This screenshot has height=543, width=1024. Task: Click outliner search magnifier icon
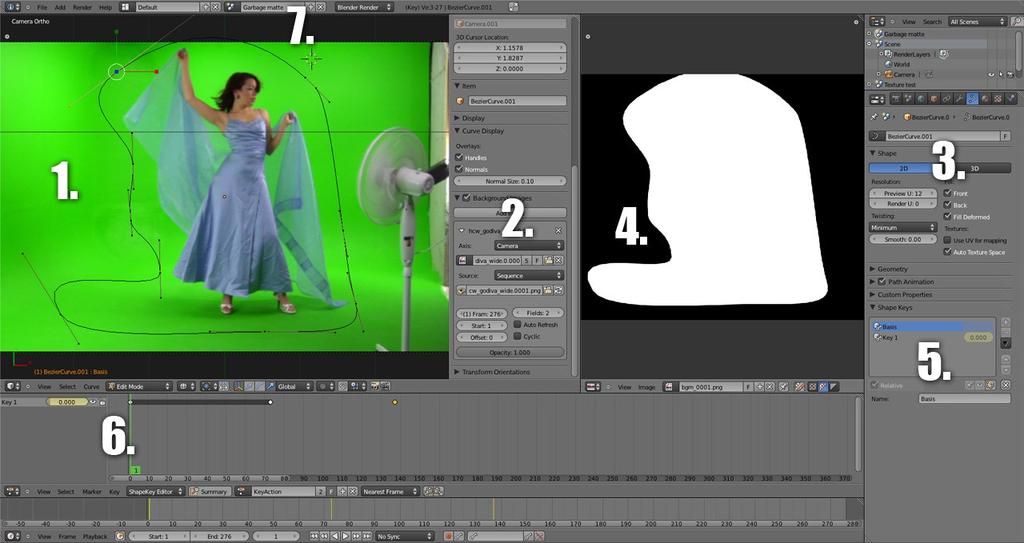click(x=1017, y=22)
